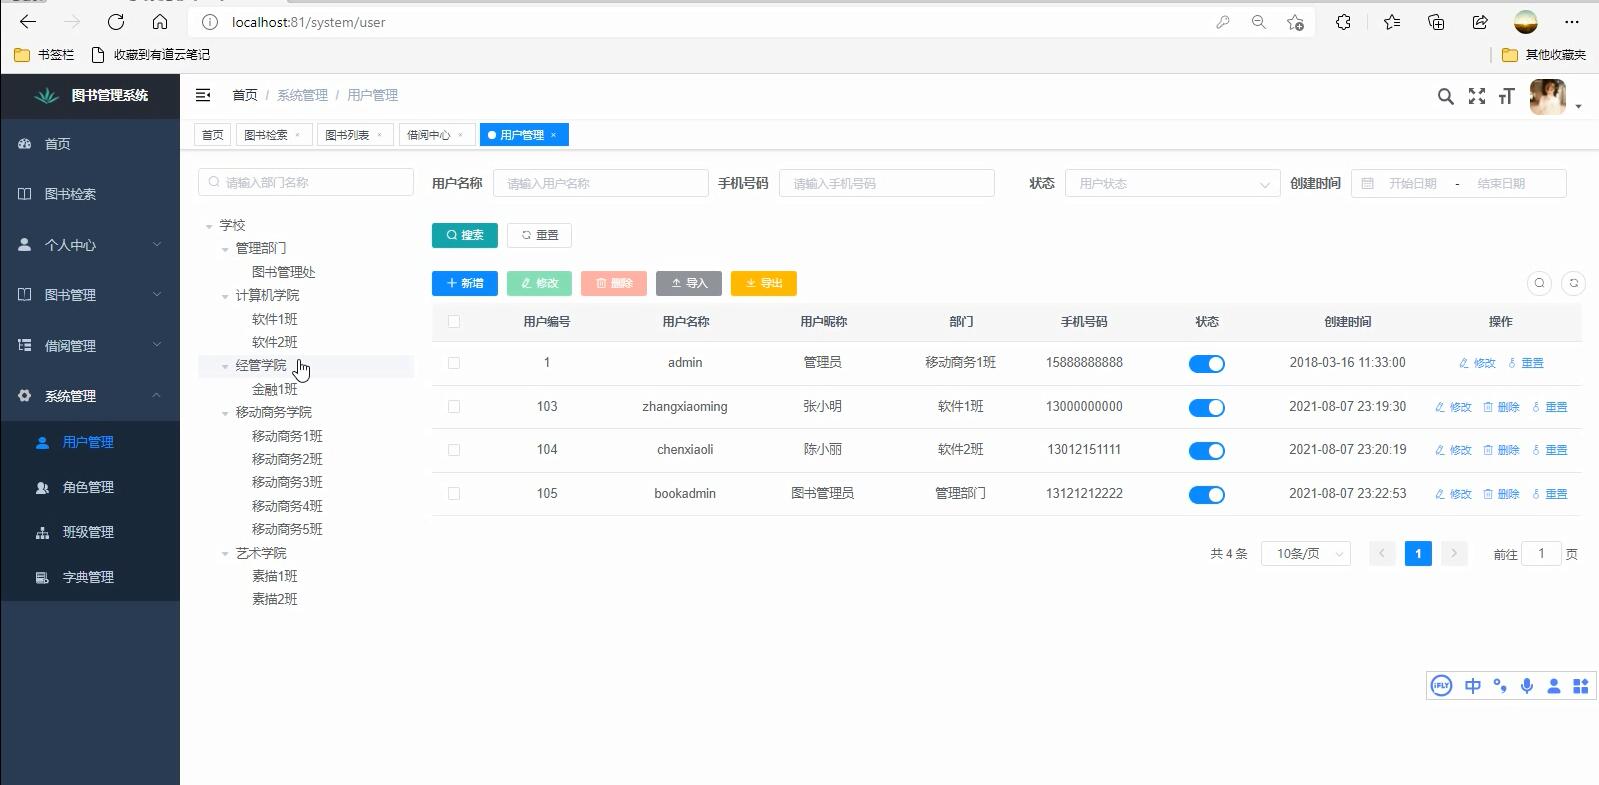The height and width of the screenshot is (785, 1599).
Task: Click the 新增 button
Action: click(x=465, y=283)
